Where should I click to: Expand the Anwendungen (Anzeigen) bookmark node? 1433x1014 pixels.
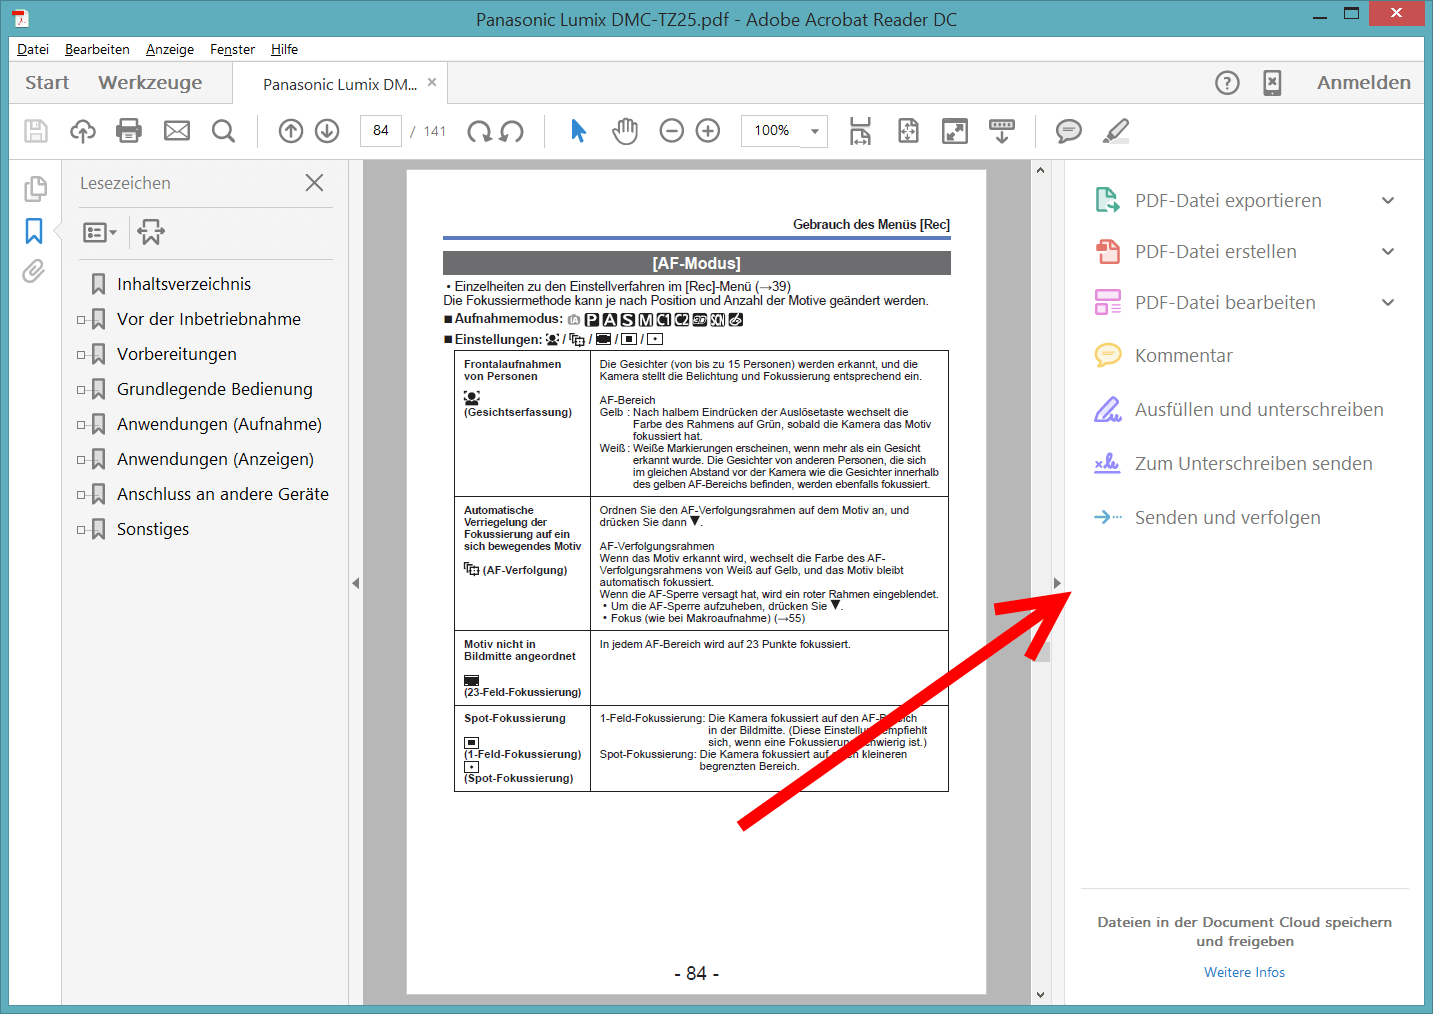81,460
